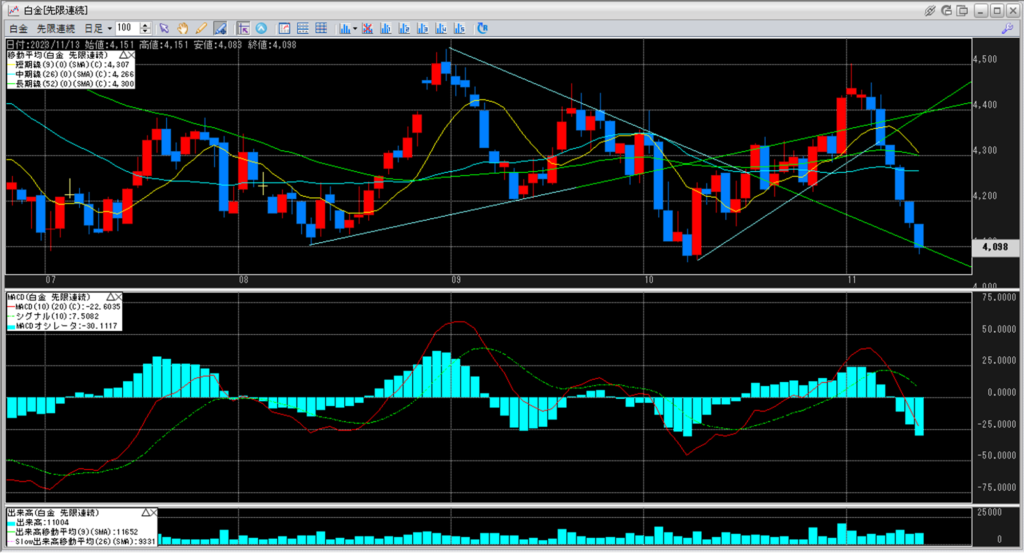
Task: Select the arrow pointer tool
Action: [x=164, y=29]
